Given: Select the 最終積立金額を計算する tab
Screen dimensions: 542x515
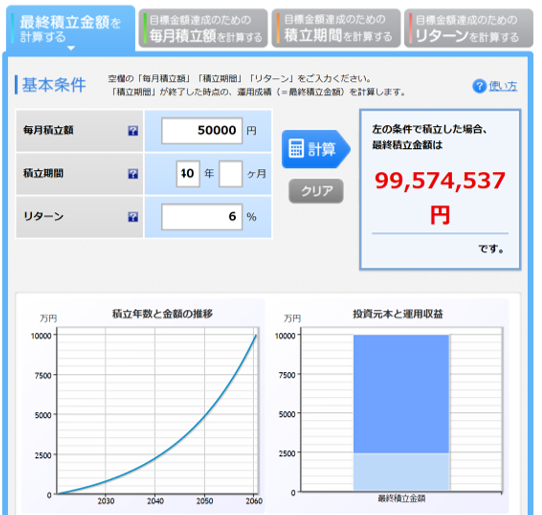Looking at the screenshot, I should [x=71, y=29].
